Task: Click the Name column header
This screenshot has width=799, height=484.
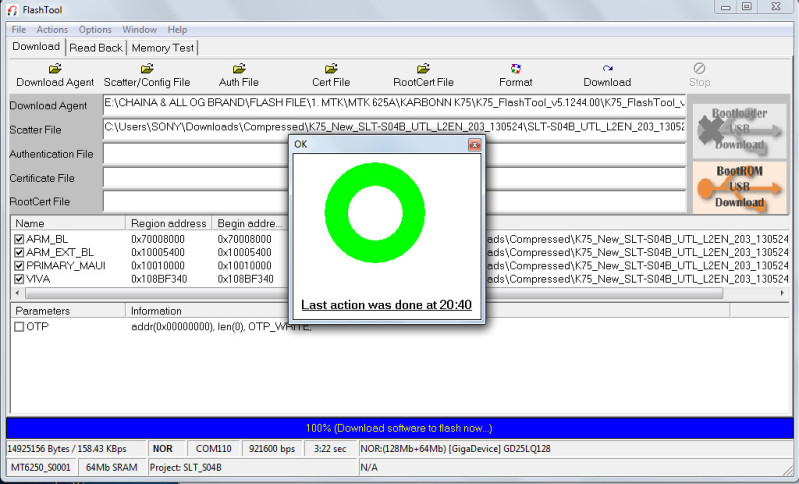Action: (68, 223)
